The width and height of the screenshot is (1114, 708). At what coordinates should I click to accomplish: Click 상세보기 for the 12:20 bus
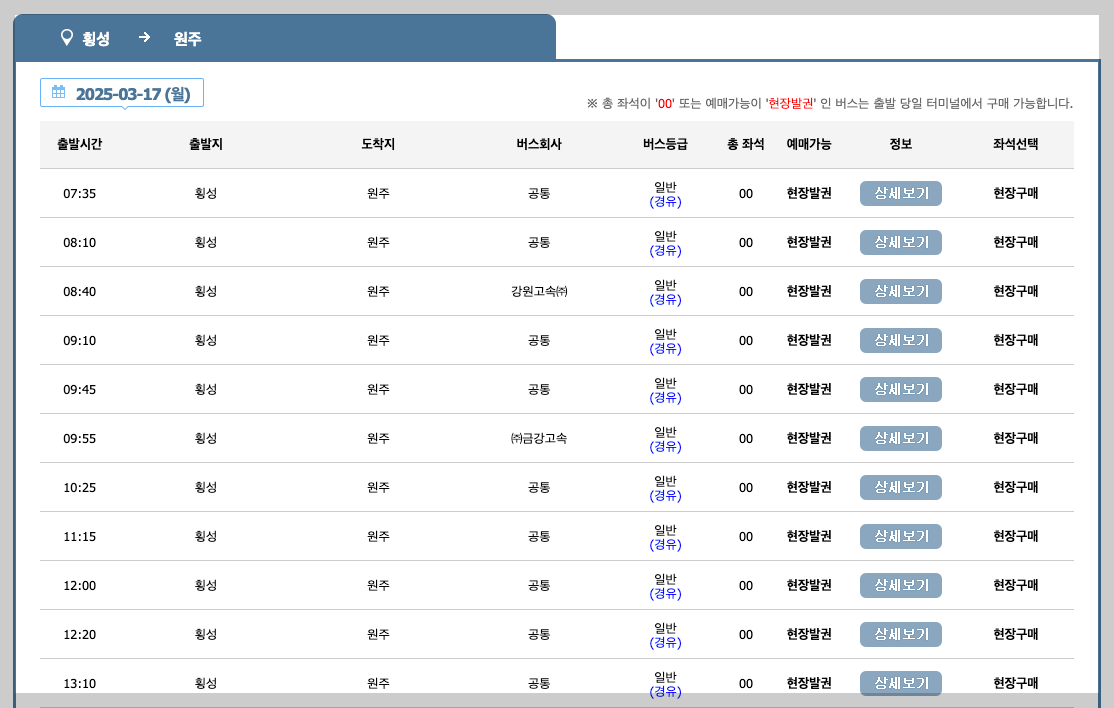(x=900, y=634)
